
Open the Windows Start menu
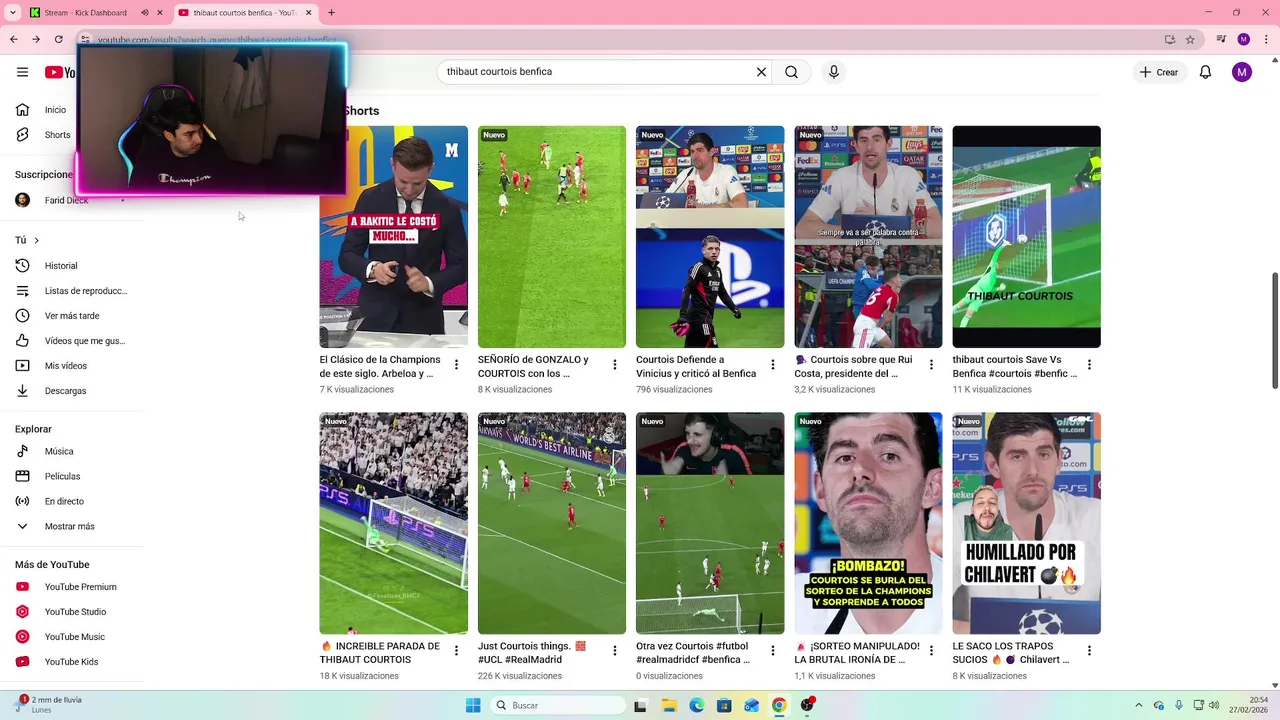click(473, 705)
